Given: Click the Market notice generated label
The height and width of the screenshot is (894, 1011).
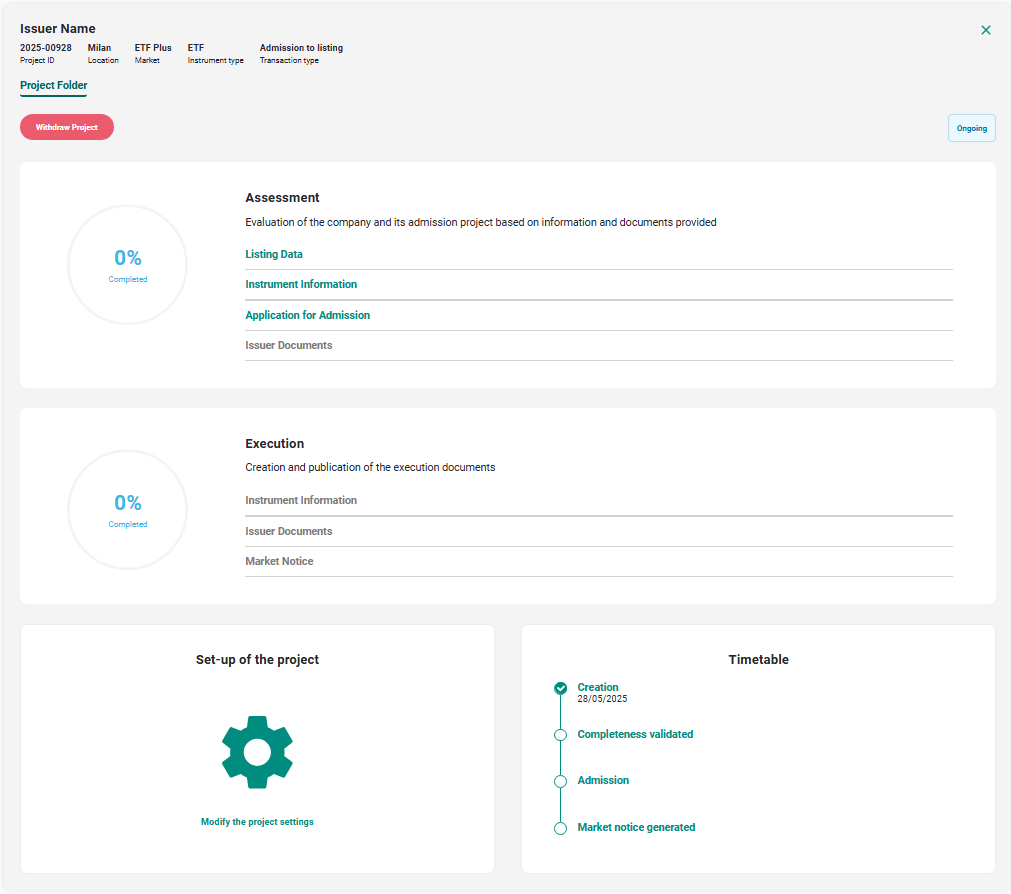Looking at the screenshot, I should (x=636, y=827).
